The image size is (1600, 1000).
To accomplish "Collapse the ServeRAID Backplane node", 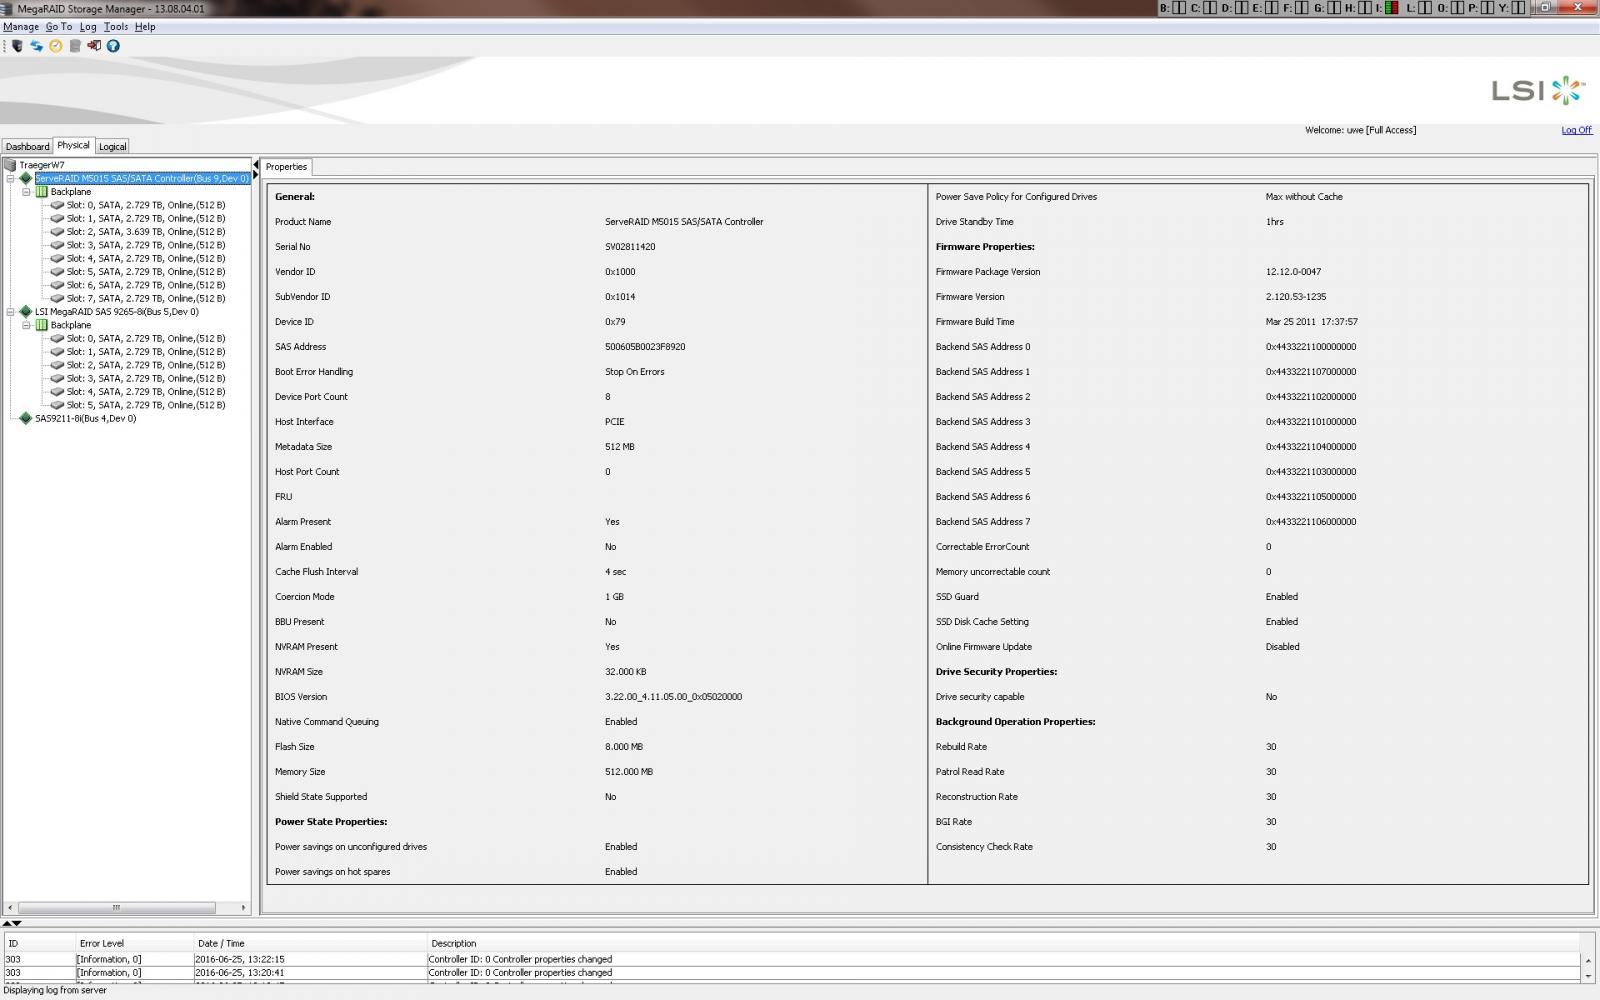I will 26,192.
